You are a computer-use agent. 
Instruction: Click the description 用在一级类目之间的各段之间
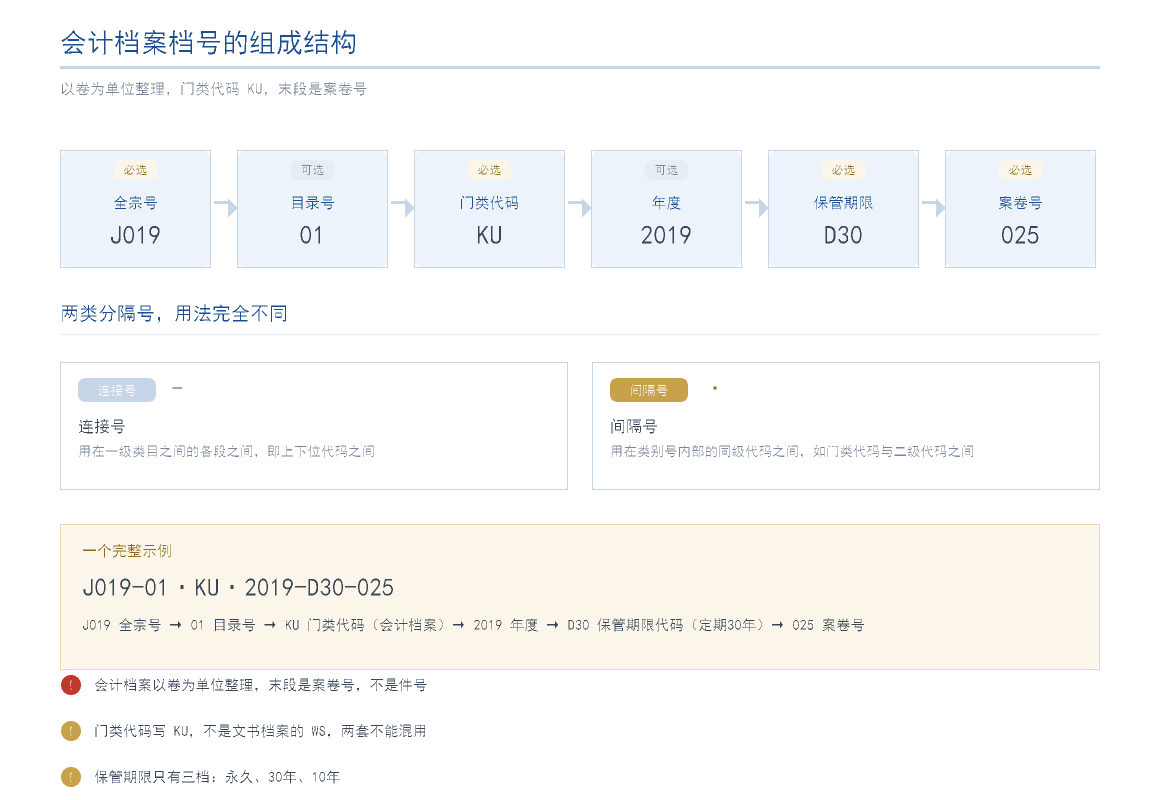coord(226,451)
